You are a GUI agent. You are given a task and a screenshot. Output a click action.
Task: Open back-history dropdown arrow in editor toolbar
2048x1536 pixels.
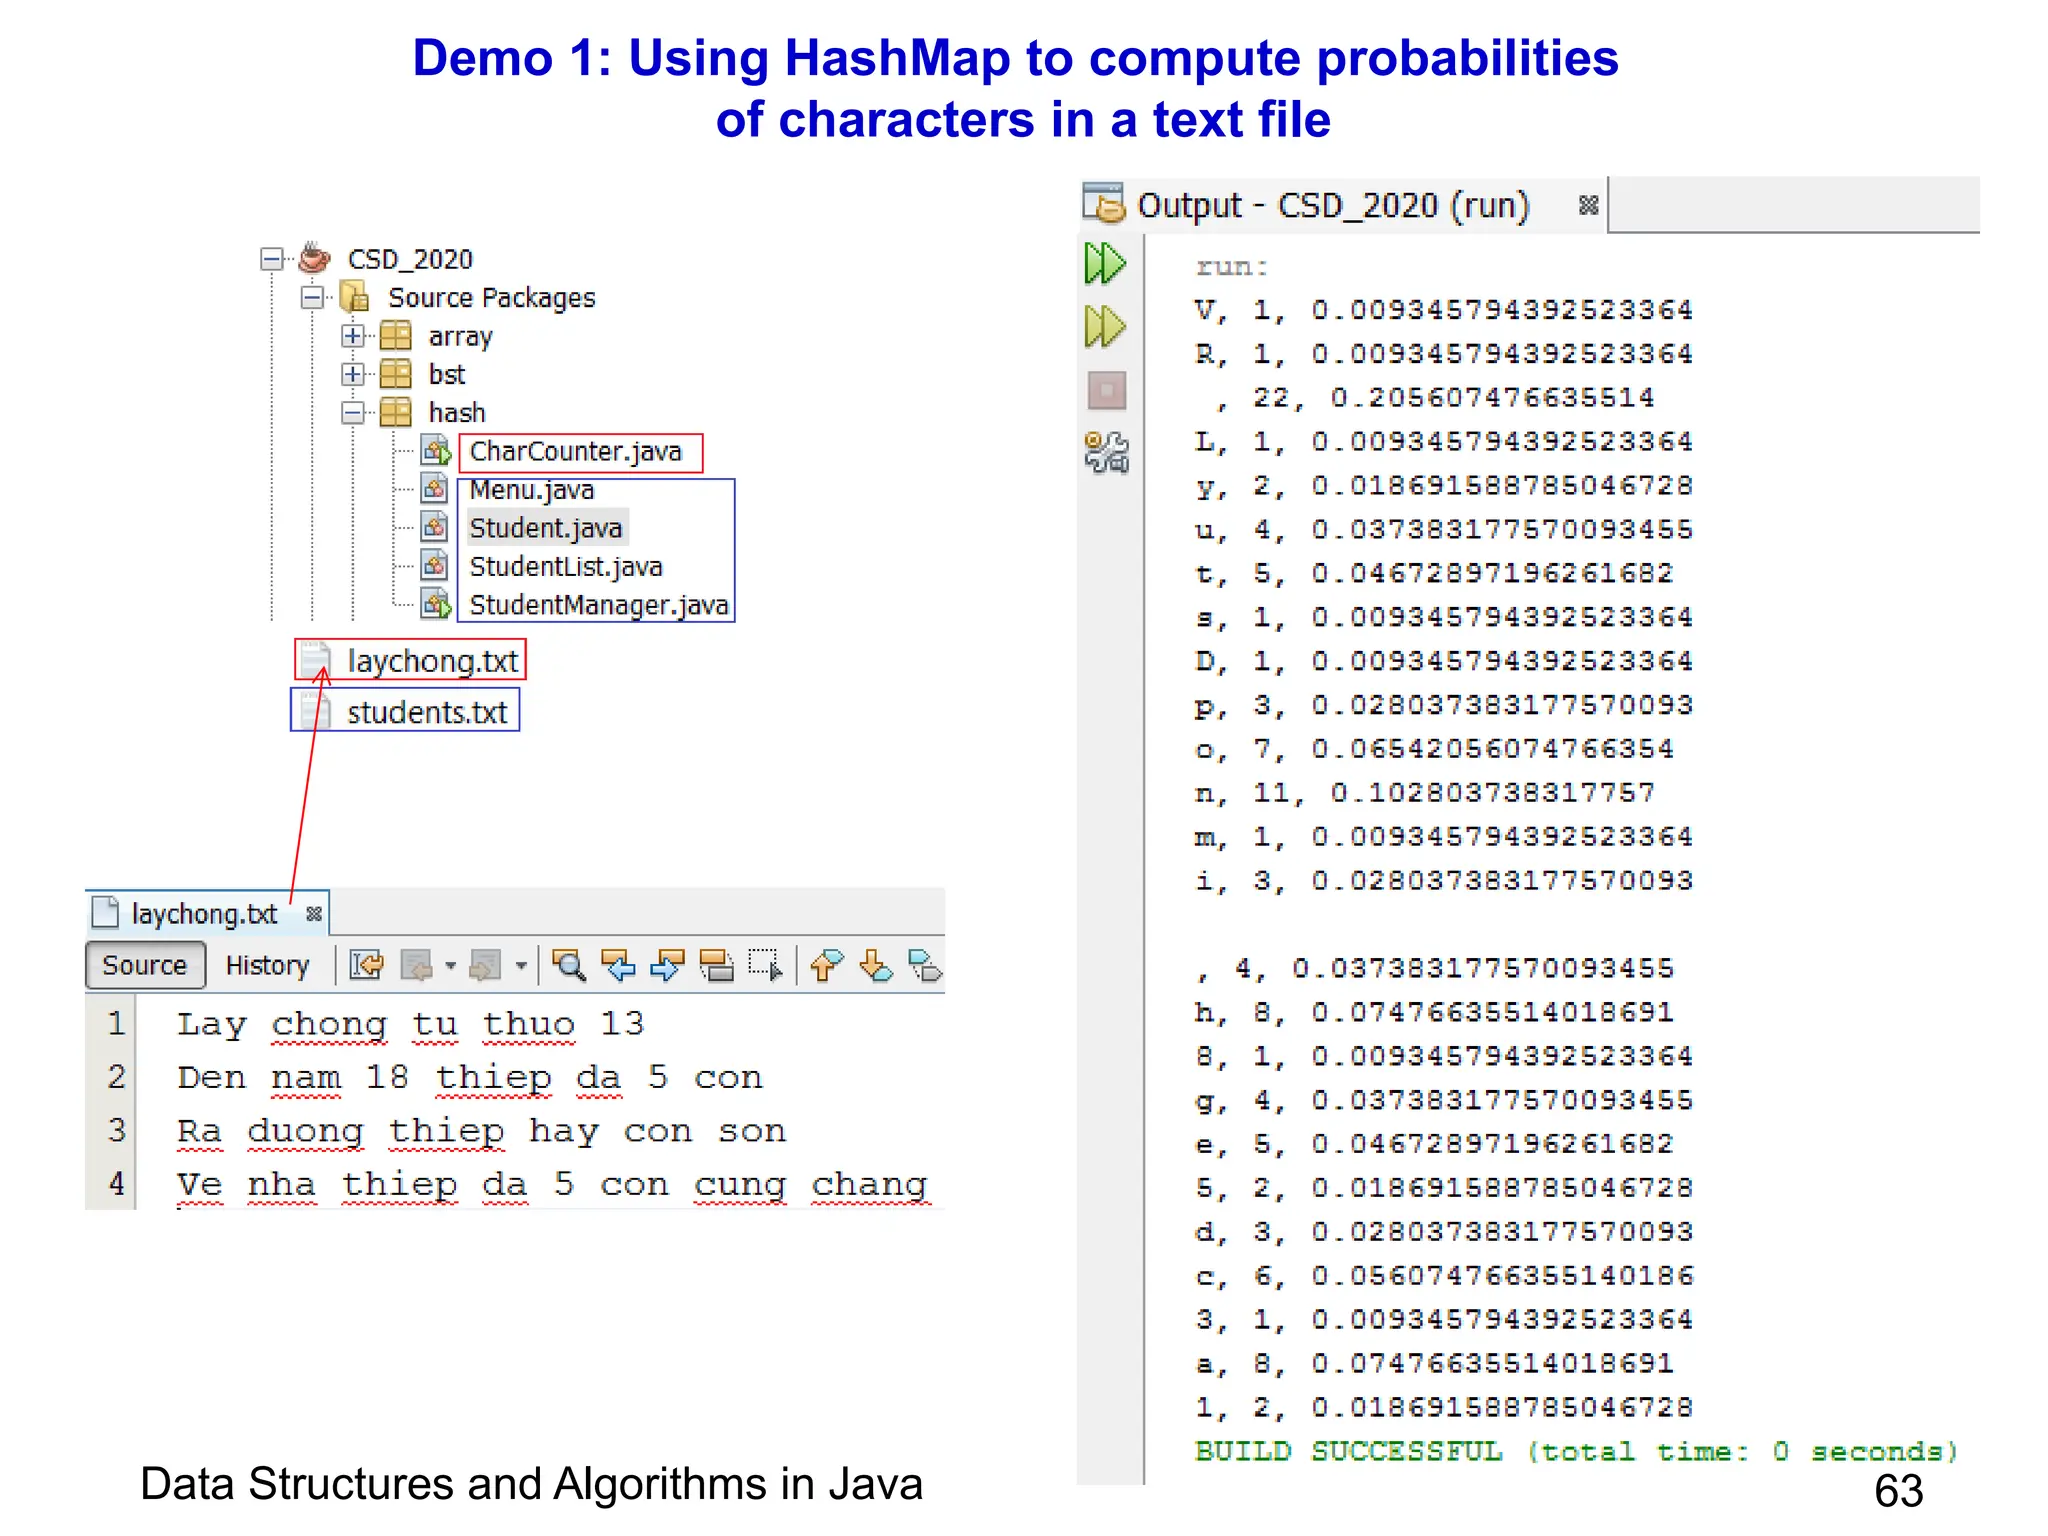coord(451,966)
